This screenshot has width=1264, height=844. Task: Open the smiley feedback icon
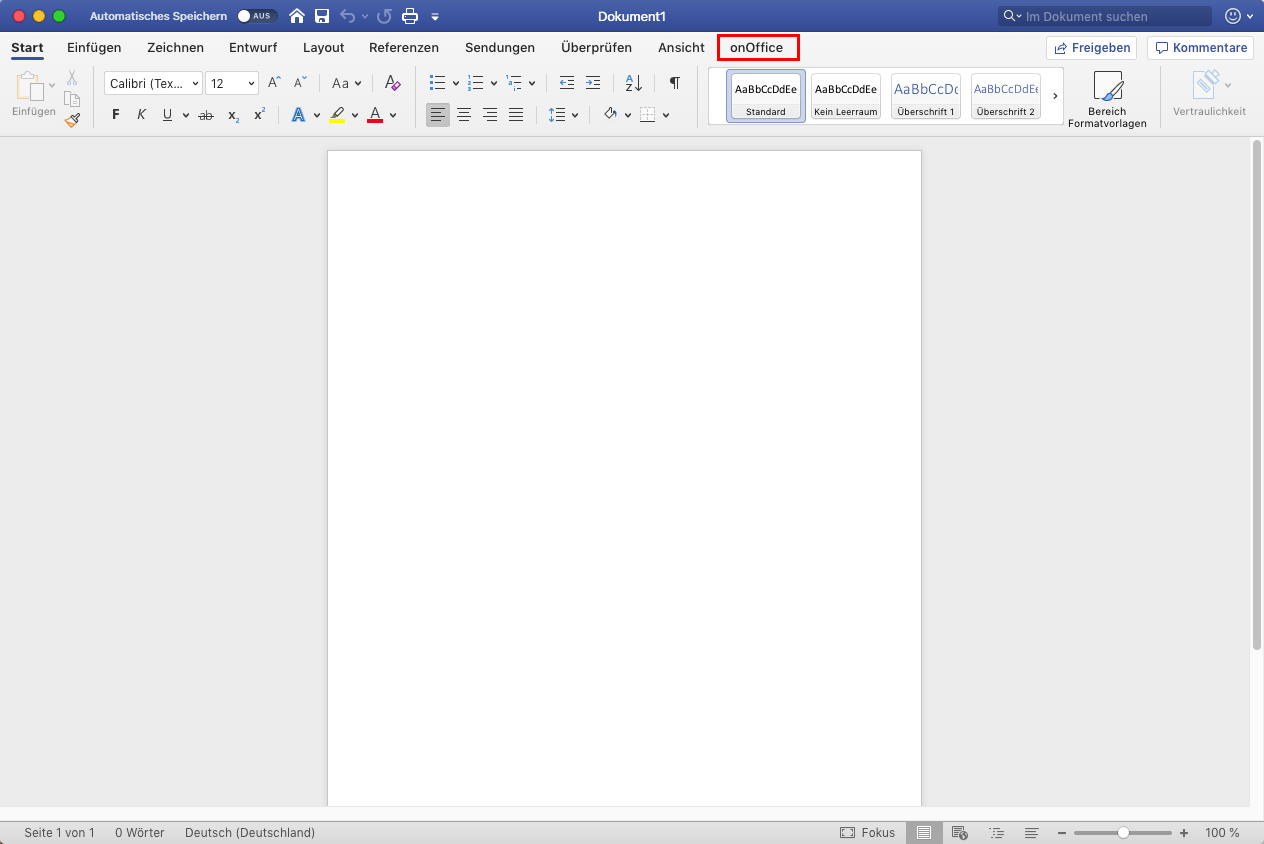click(1233, 16)
